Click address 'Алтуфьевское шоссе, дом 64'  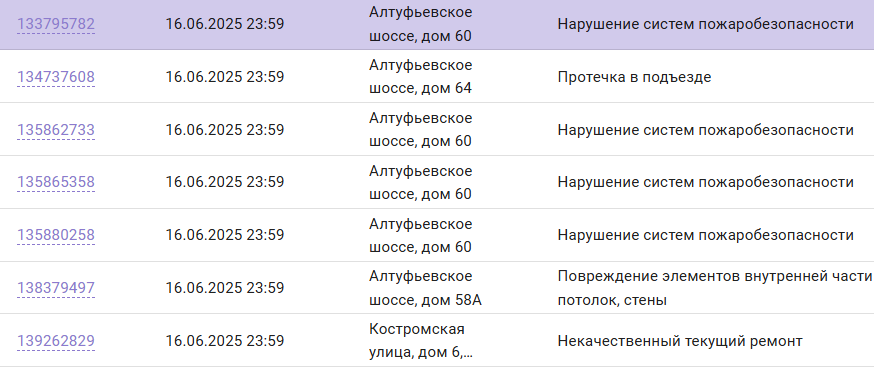421,77
